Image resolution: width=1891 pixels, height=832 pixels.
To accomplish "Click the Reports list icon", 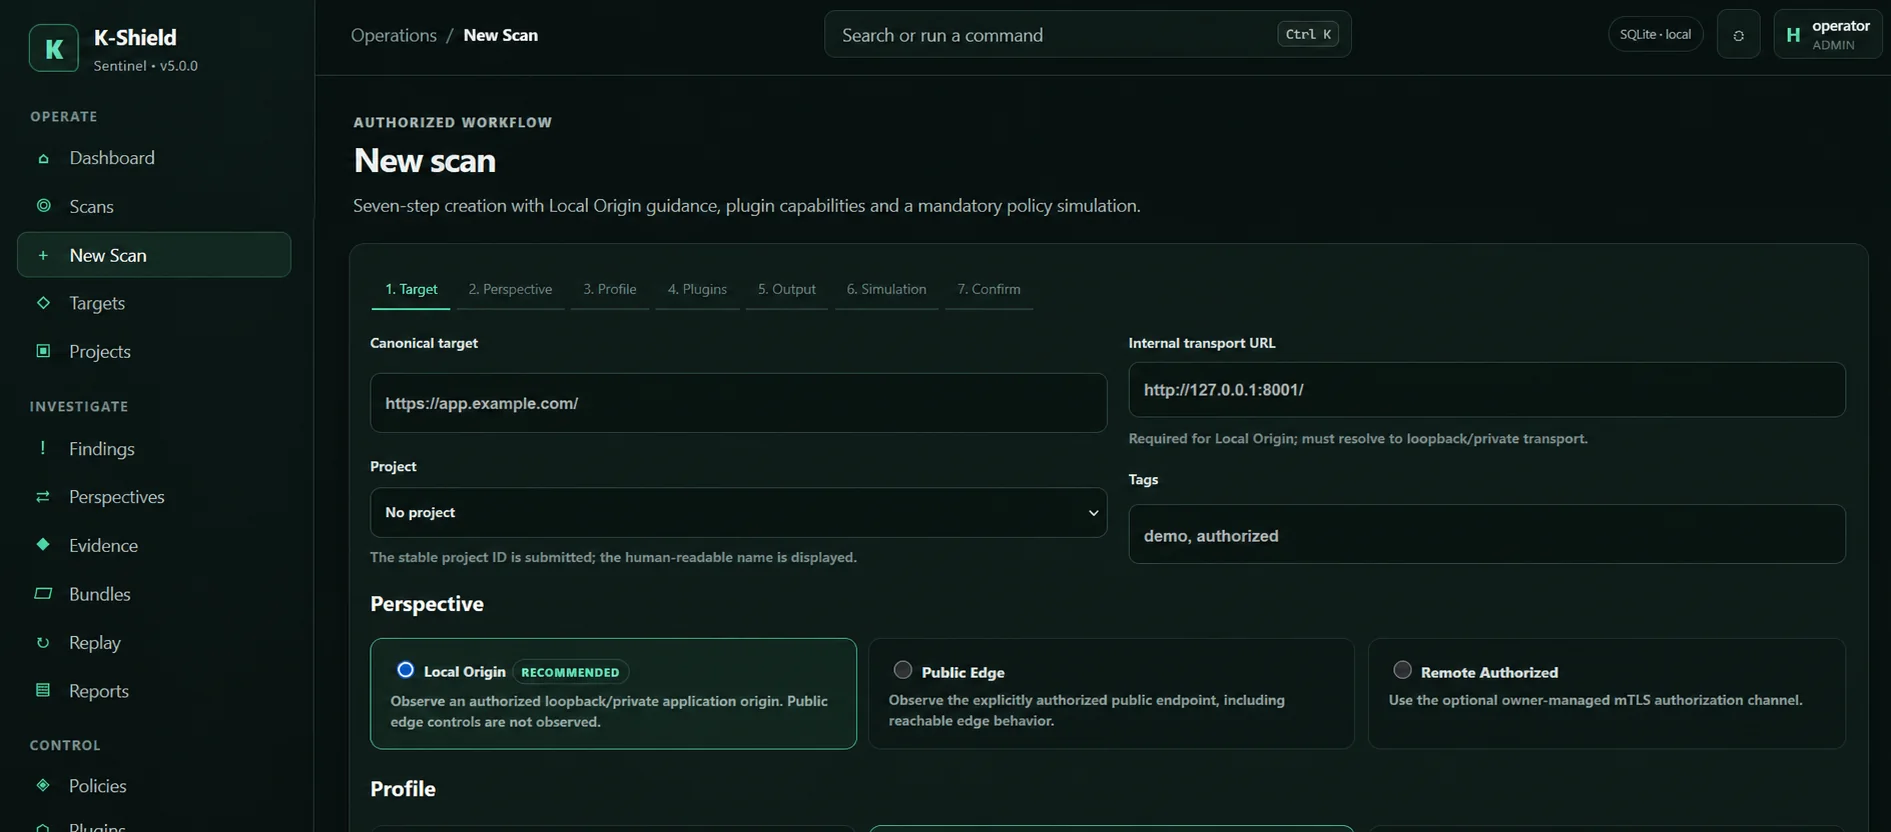I will pyautogui.click(x=43, y=690).
